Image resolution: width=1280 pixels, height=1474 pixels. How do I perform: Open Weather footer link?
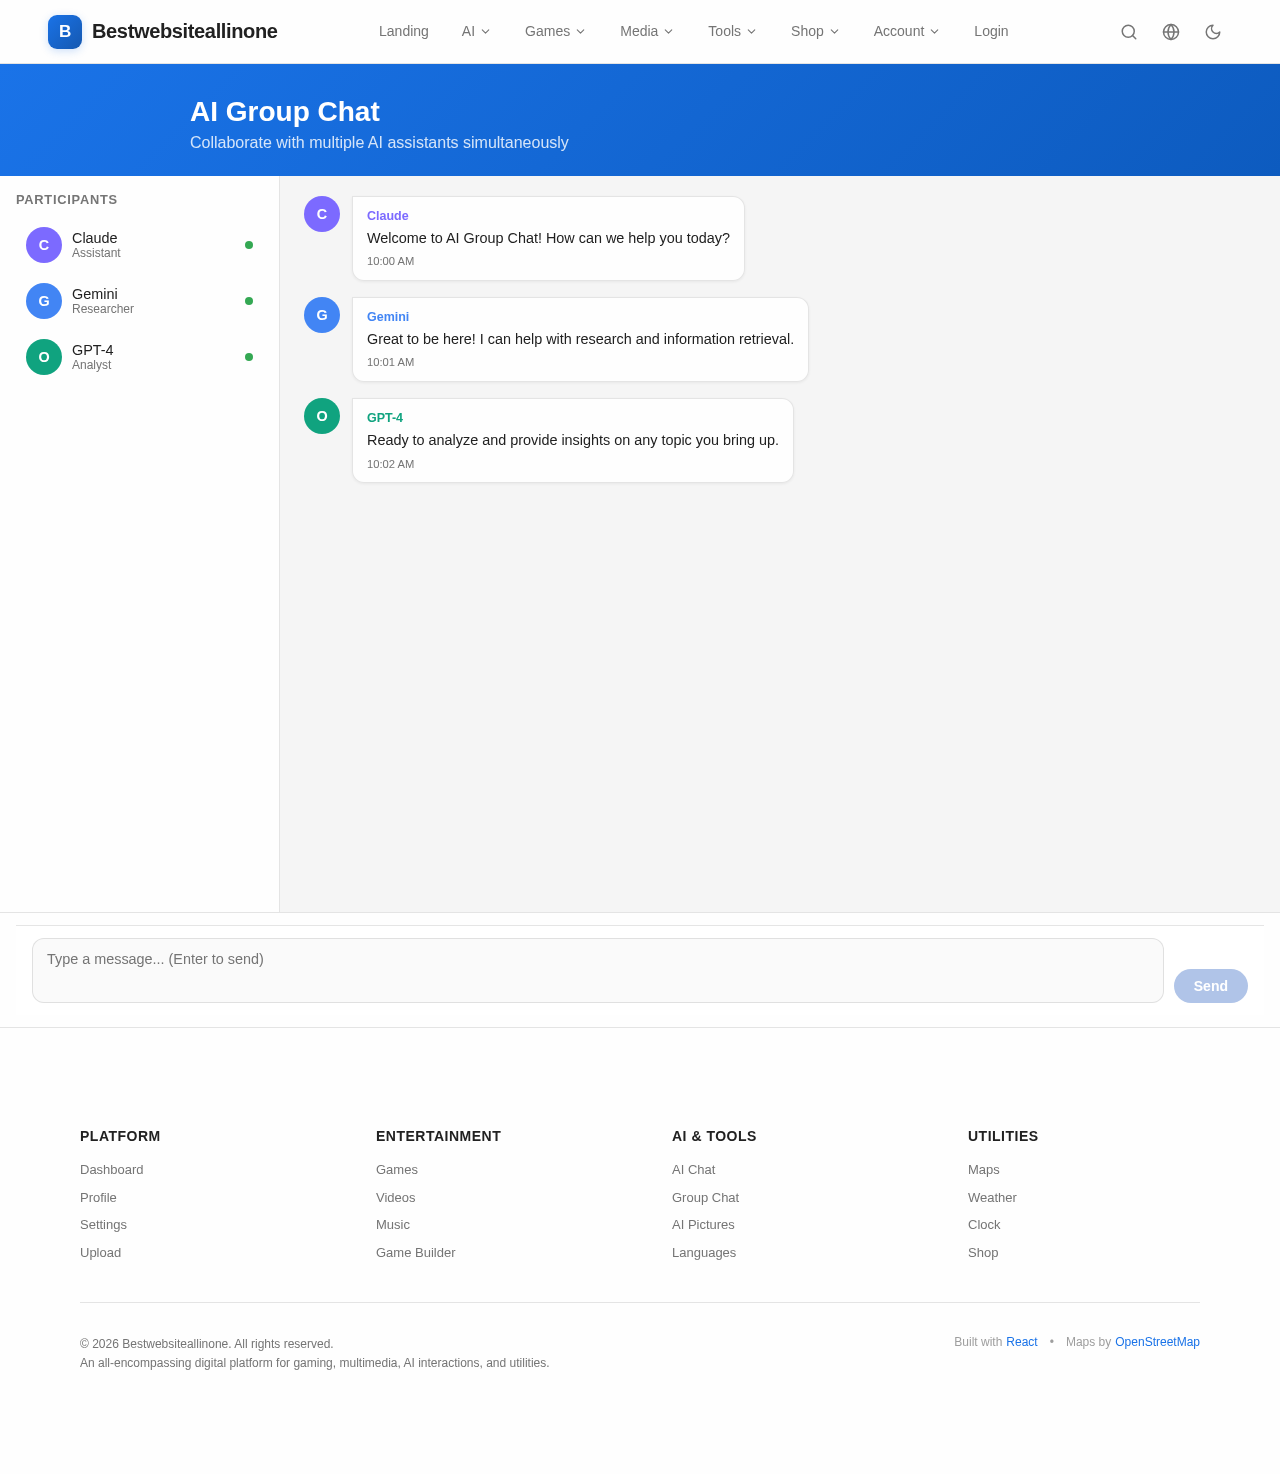pyautogui.click(x=992, y=1198)
